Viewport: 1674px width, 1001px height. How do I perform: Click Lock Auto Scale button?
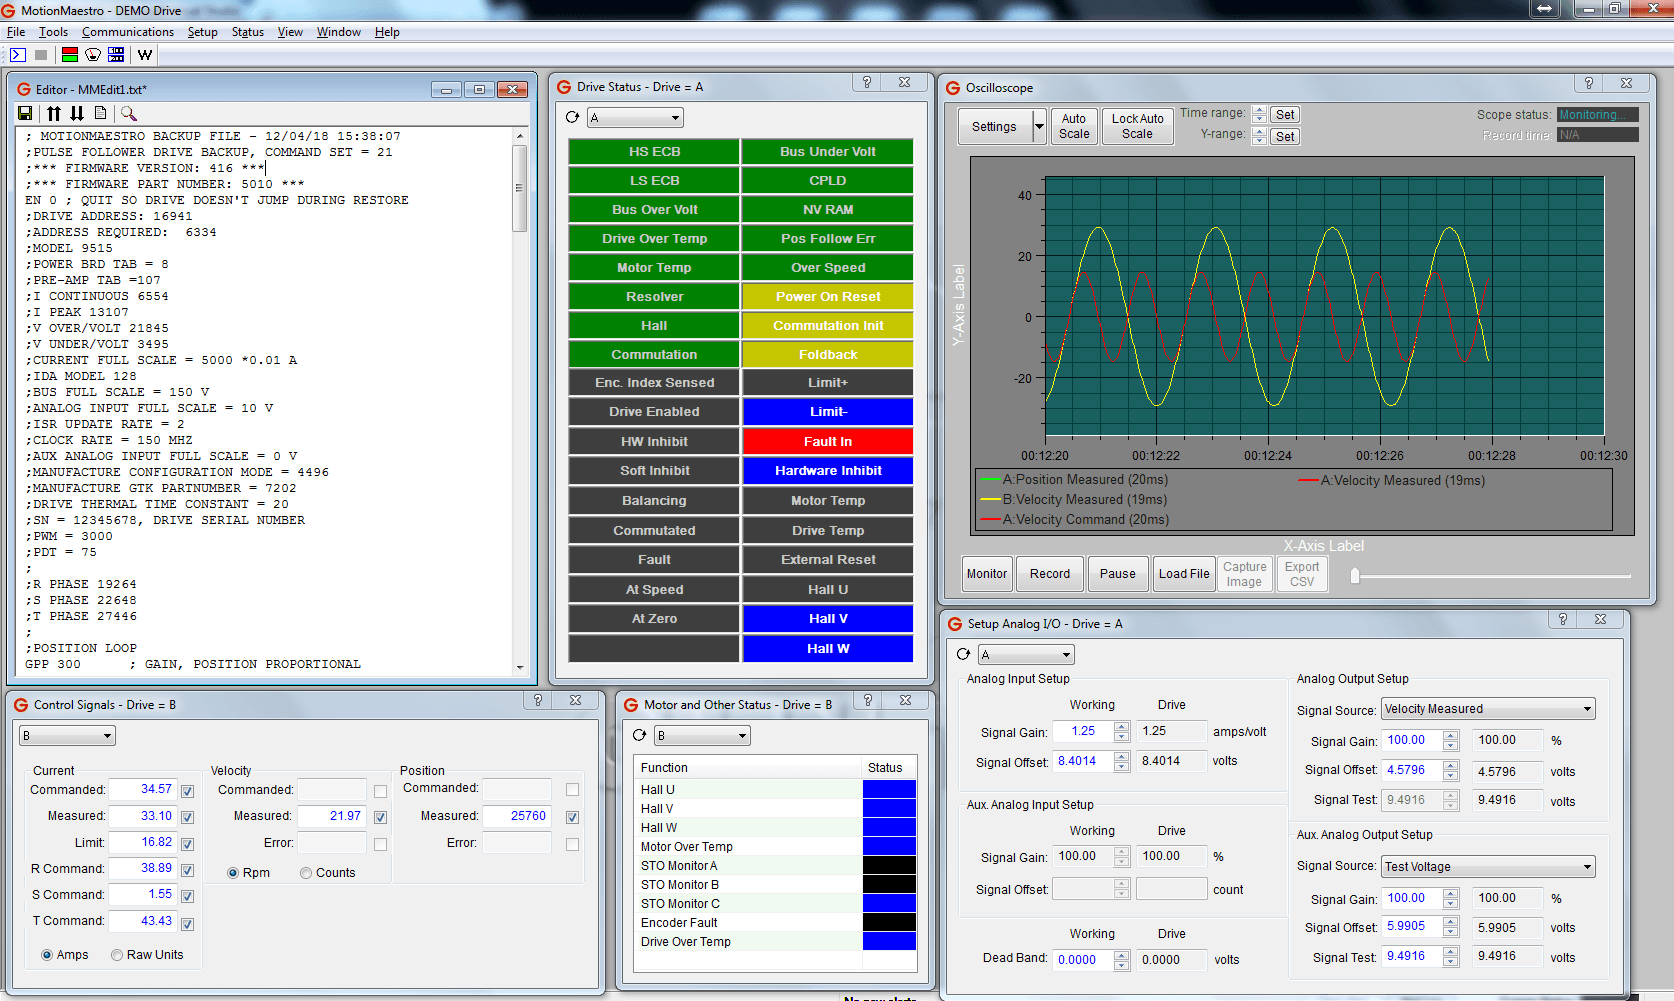coord(1137,127)
